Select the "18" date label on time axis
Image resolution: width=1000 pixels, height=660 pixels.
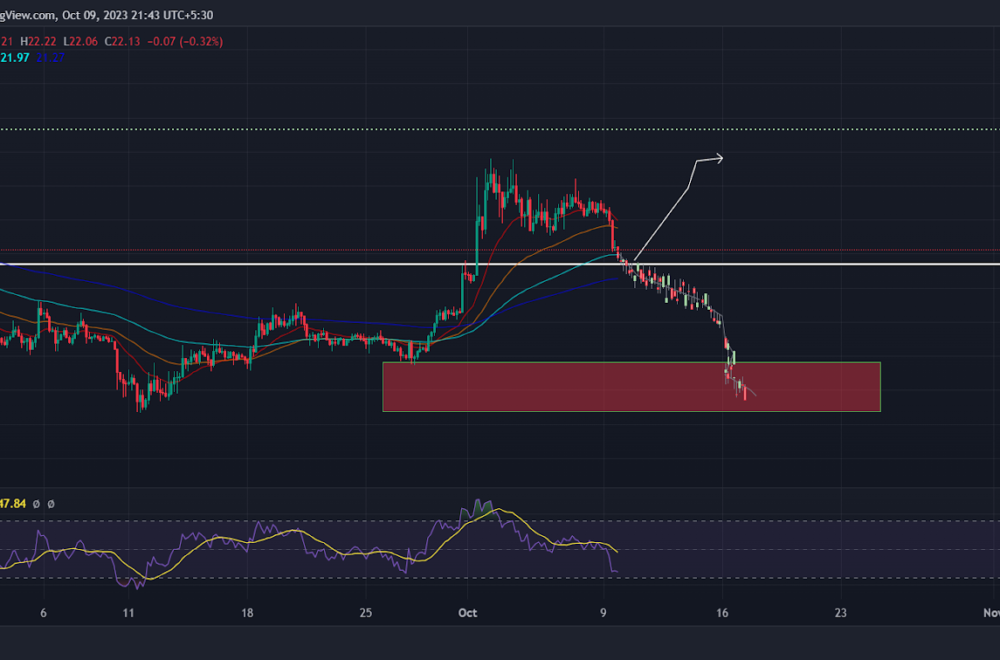[247, 613]
